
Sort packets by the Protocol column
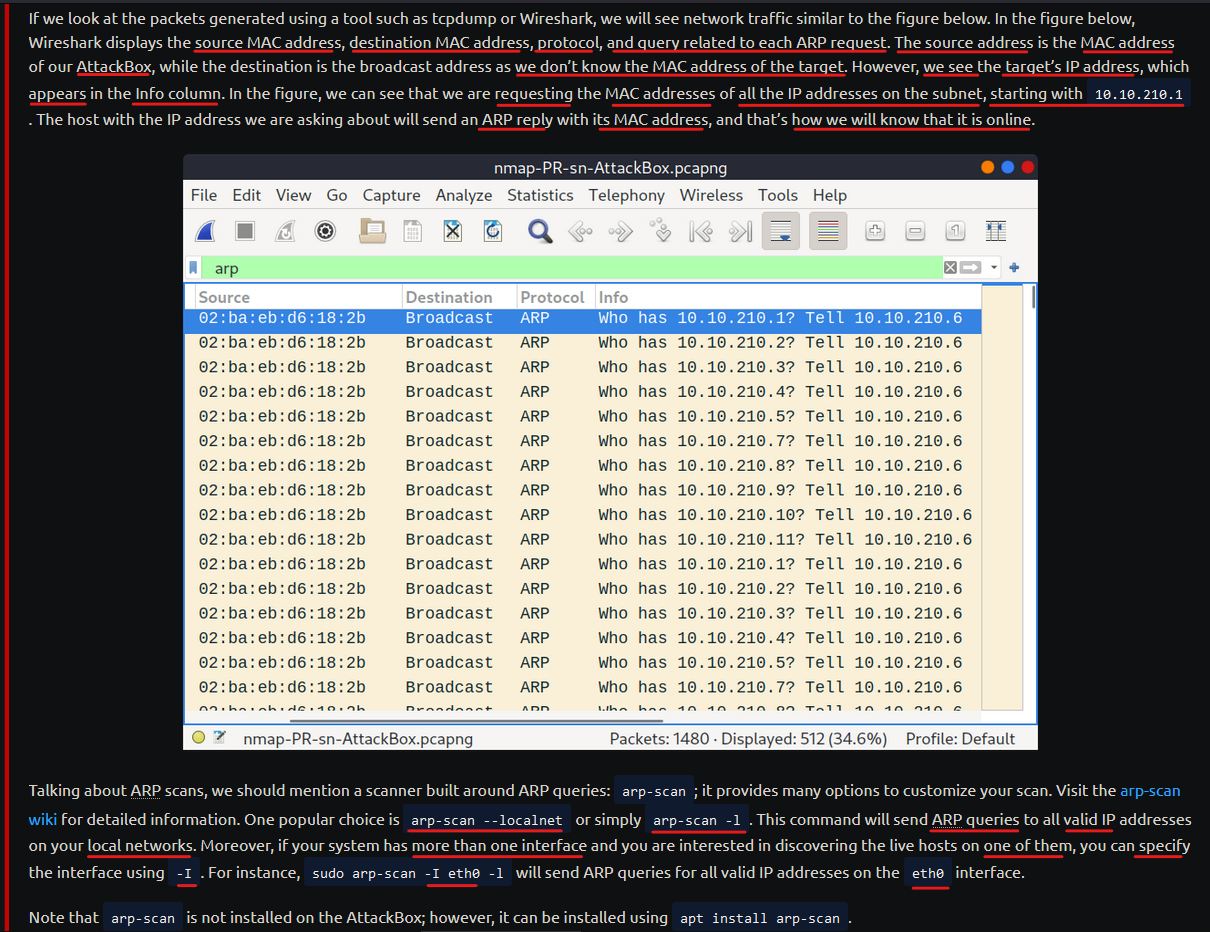[x=556, y=297]
